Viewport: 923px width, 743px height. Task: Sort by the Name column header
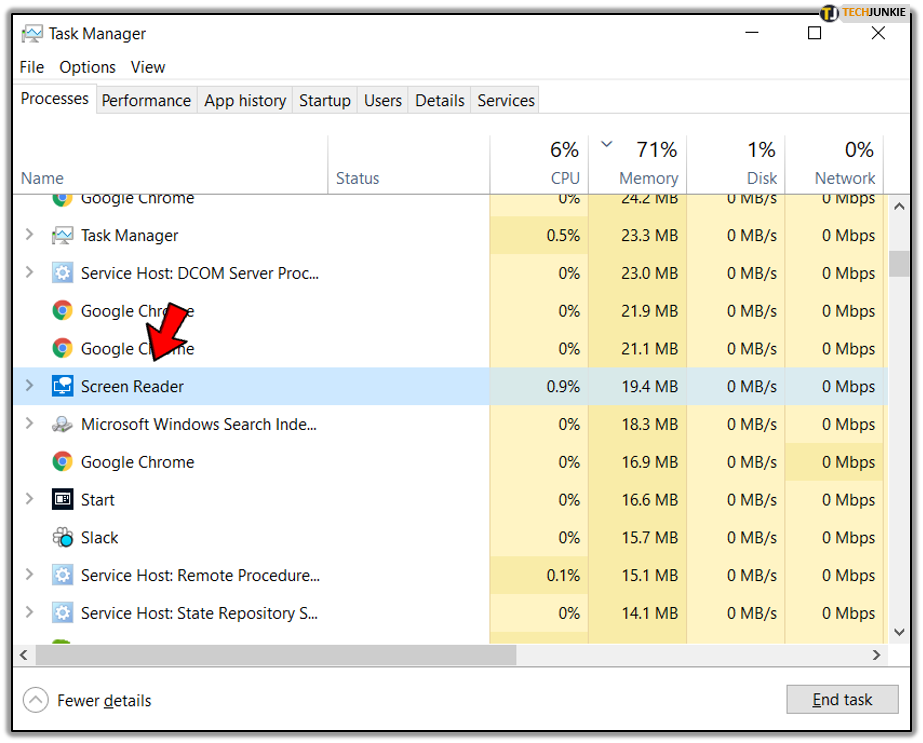(170, 165)
